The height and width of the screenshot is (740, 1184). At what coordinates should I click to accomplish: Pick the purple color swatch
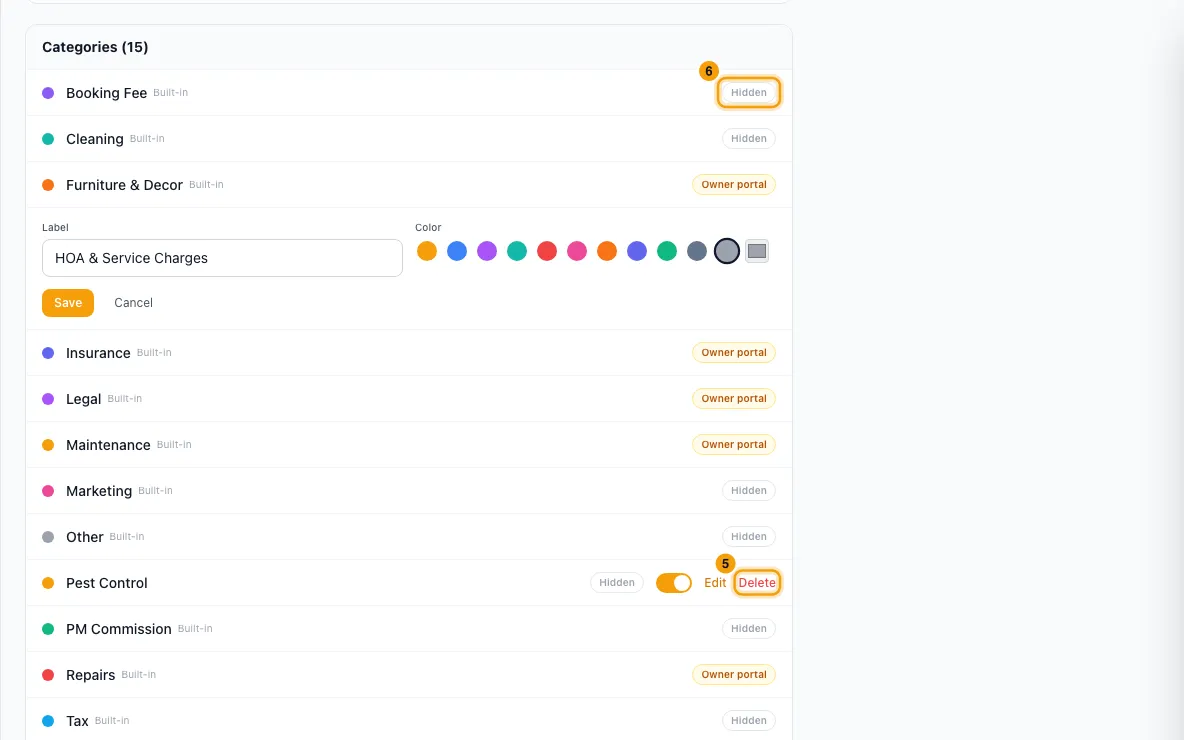[x=487, y=251]
